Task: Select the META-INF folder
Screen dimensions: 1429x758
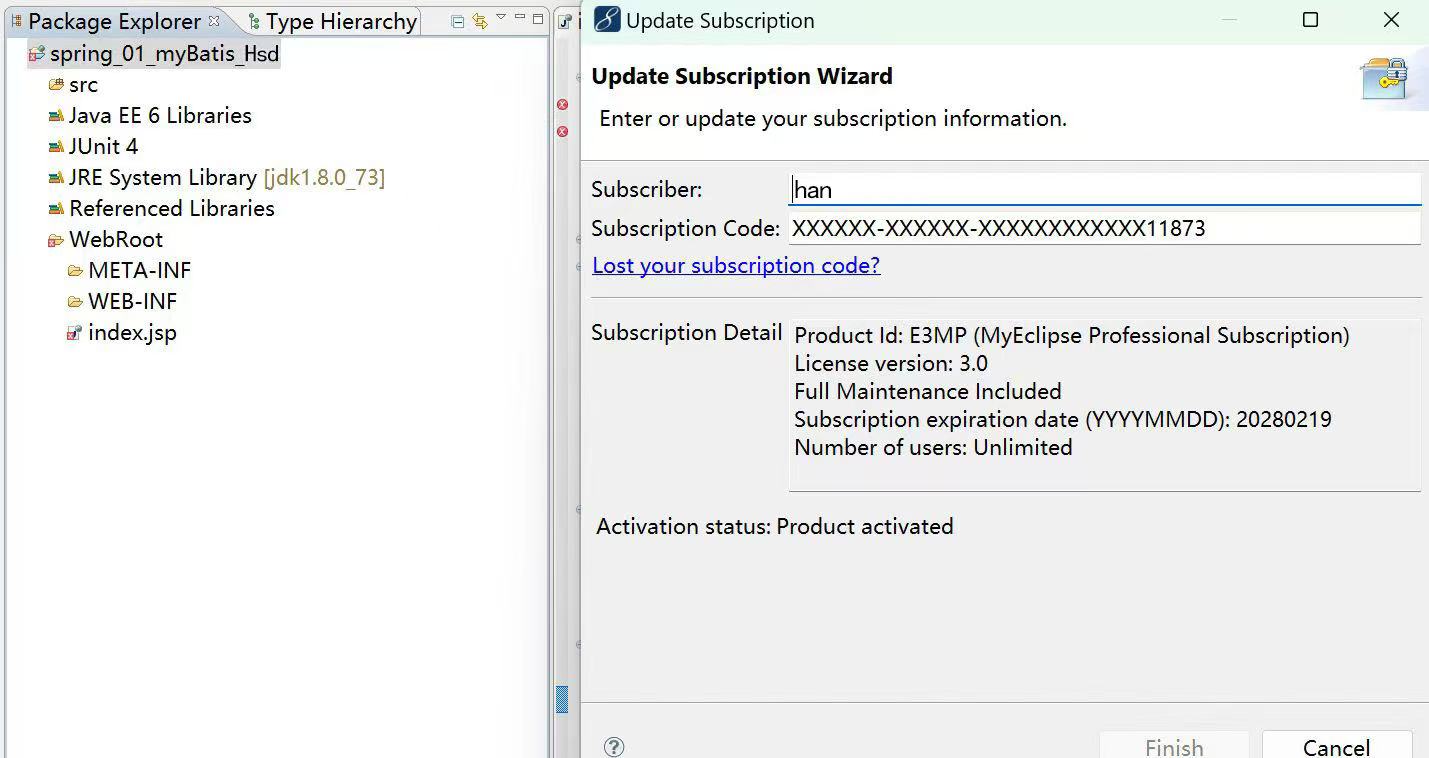Action: point(139,271)
